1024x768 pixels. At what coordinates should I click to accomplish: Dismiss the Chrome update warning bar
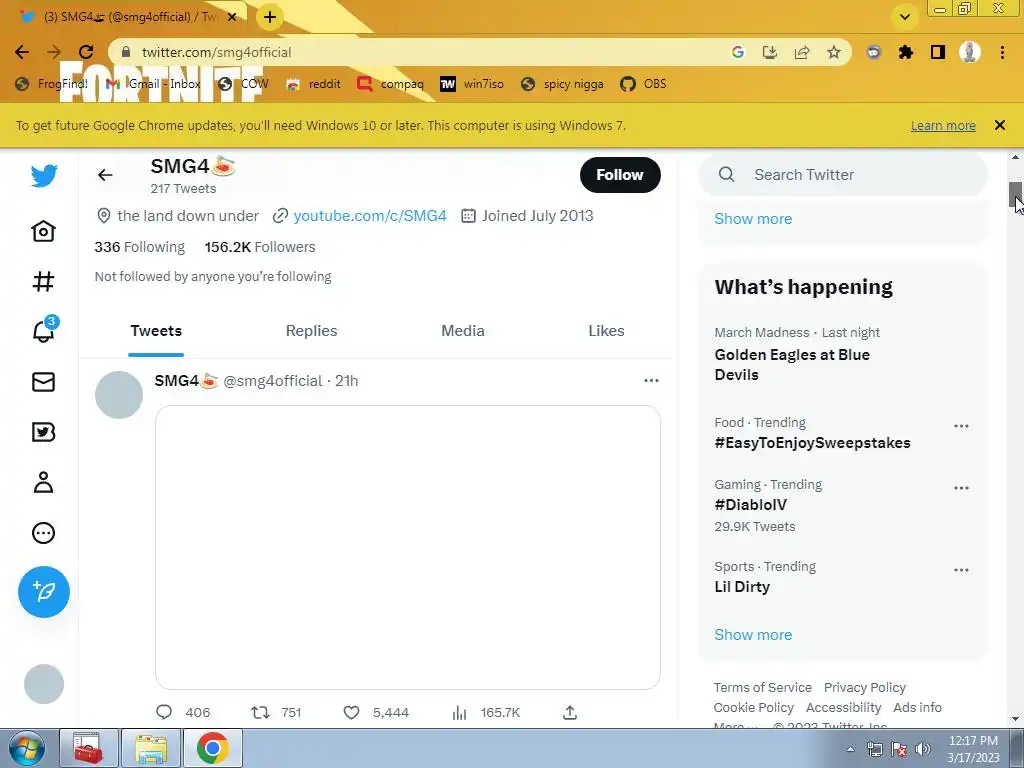1000,125
